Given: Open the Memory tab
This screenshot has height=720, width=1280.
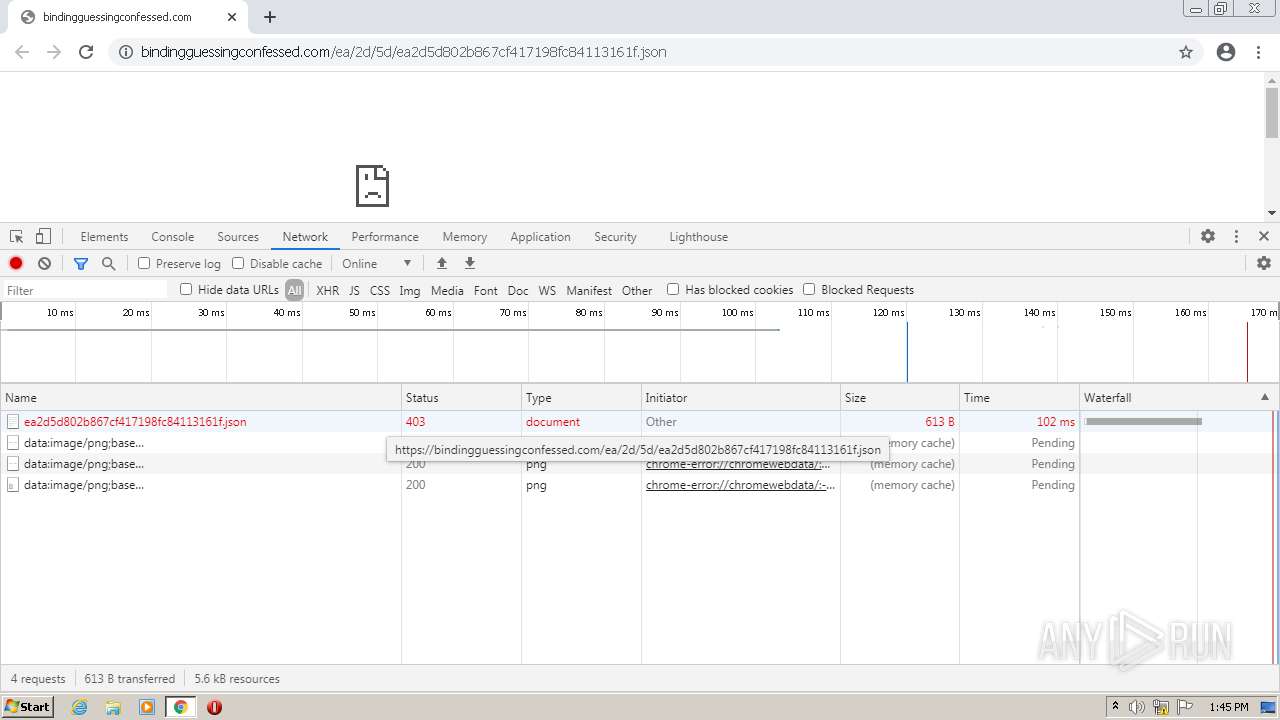Looking at the screenshot, I should point(465,237).
